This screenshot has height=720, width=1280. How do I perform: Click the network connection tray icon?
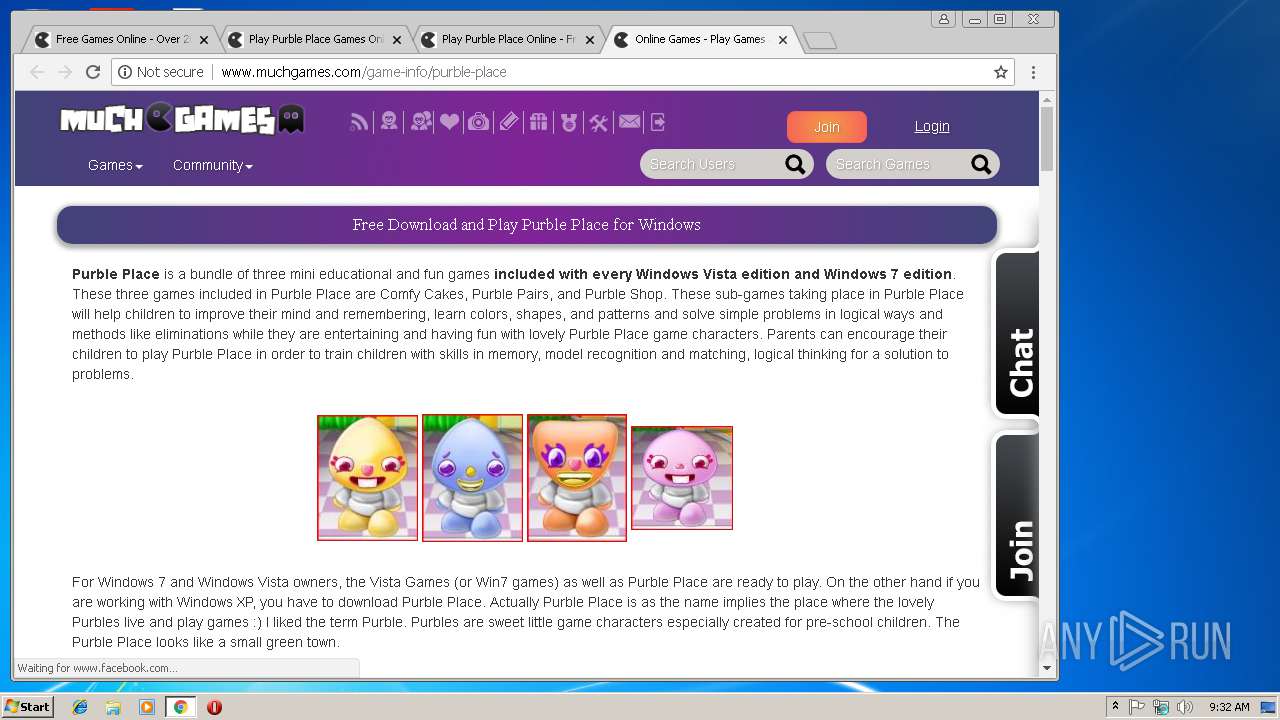(1161, 707)
